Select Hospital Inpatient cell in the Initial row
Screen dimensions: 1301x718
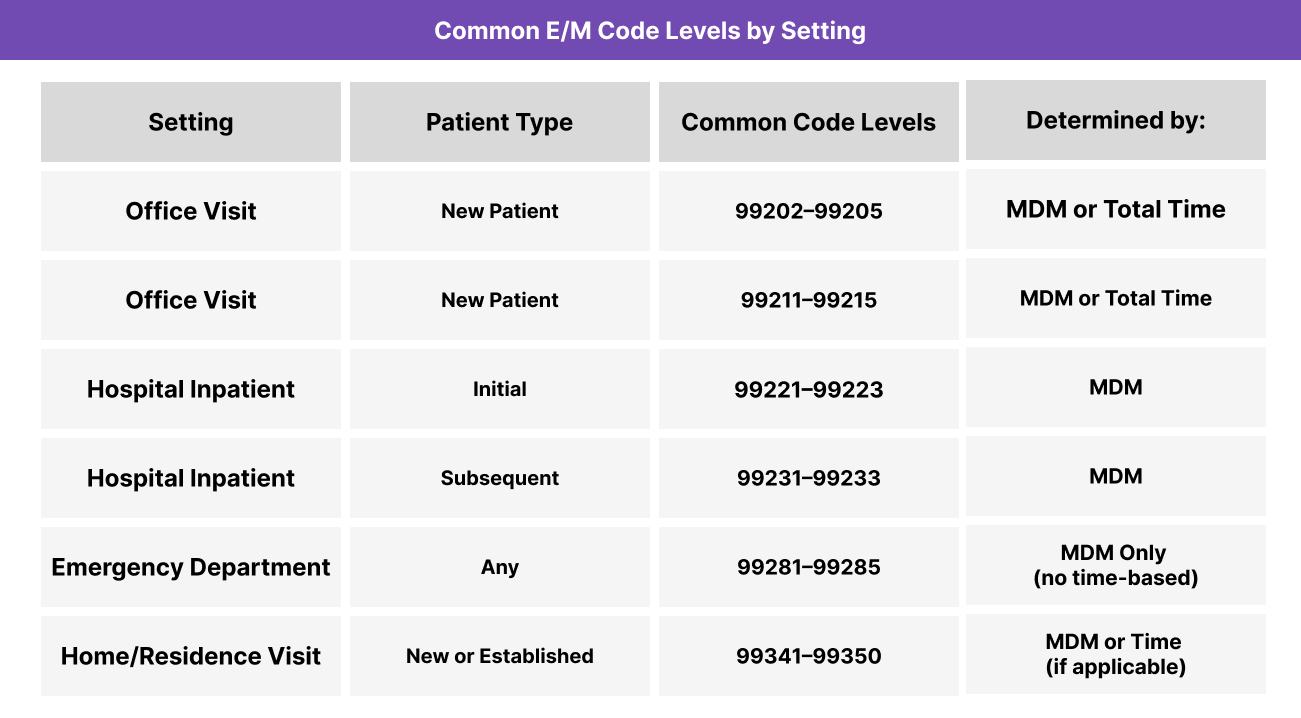click(x=191, y=389)
